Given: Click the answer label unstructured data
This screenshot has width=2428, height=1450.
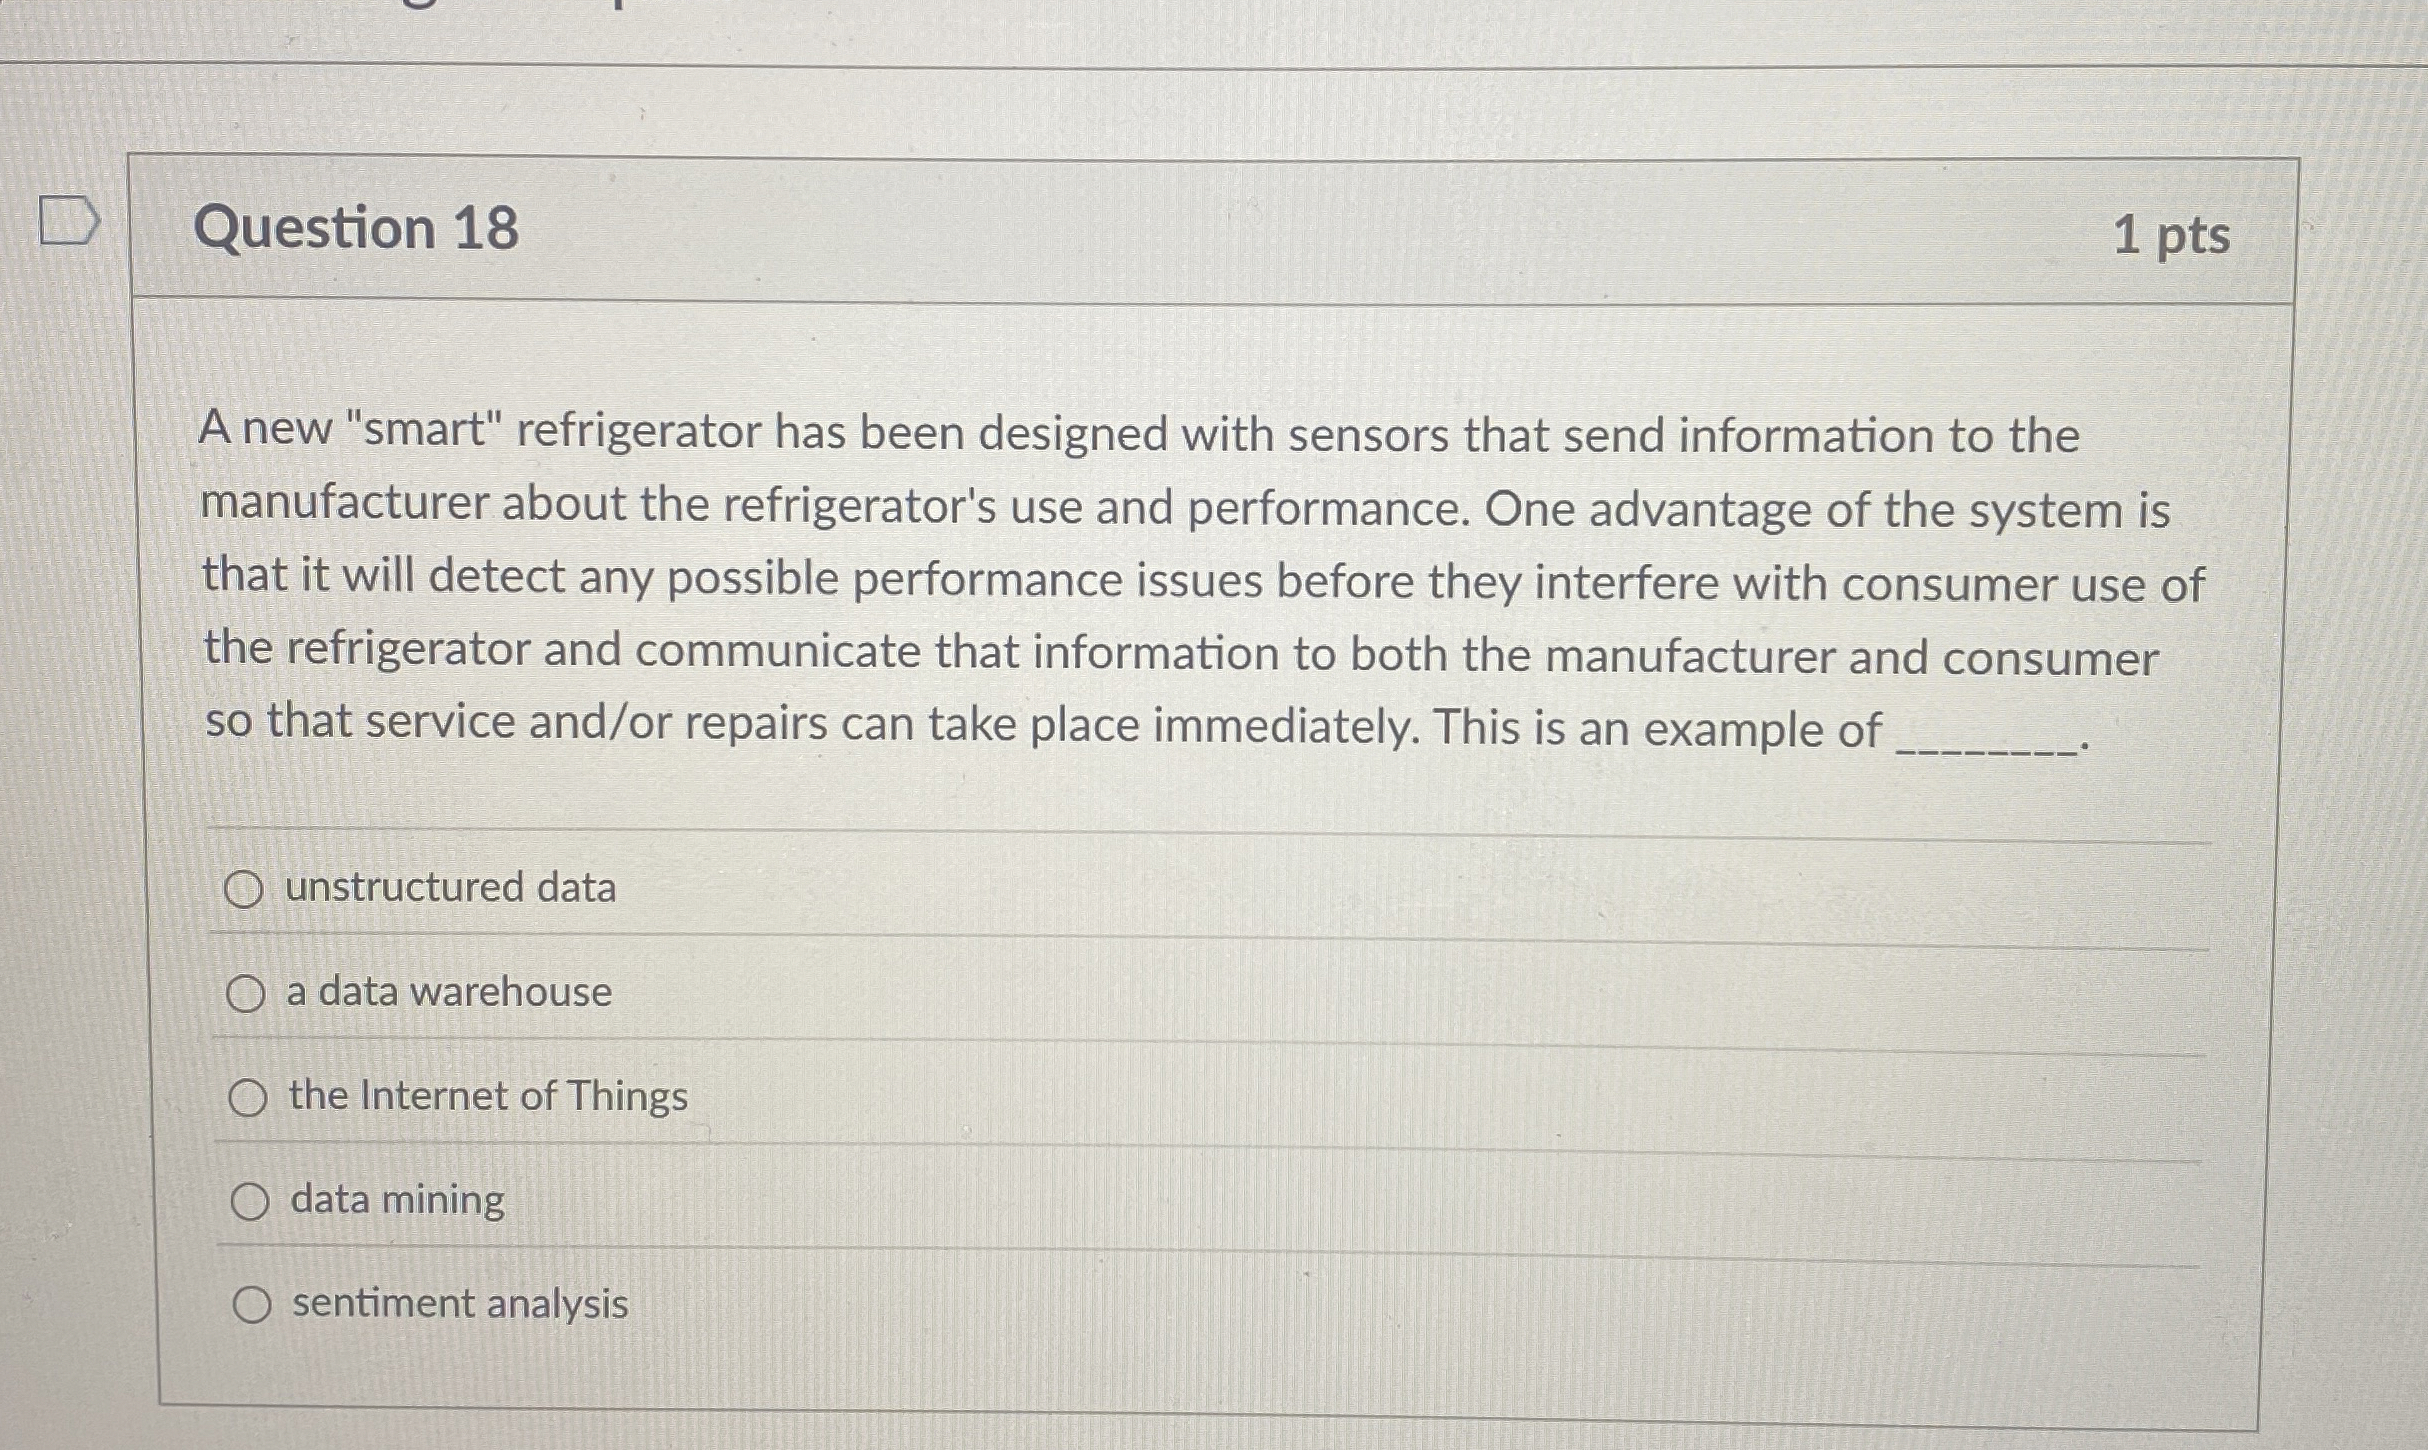Looking at the screenshot, I should (450, 888).
